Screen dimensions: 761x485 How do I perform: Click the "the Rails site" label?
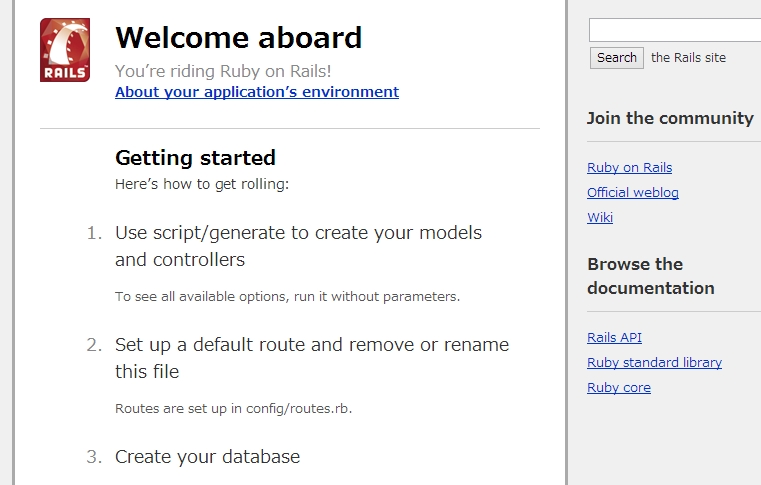click(x=688, y=58)
